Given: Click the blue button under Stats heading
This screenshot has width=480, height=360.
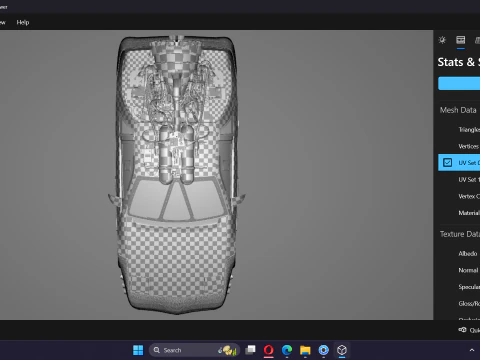Looking at the screenshot, I should pyautogui.click(x=459, y=83).
